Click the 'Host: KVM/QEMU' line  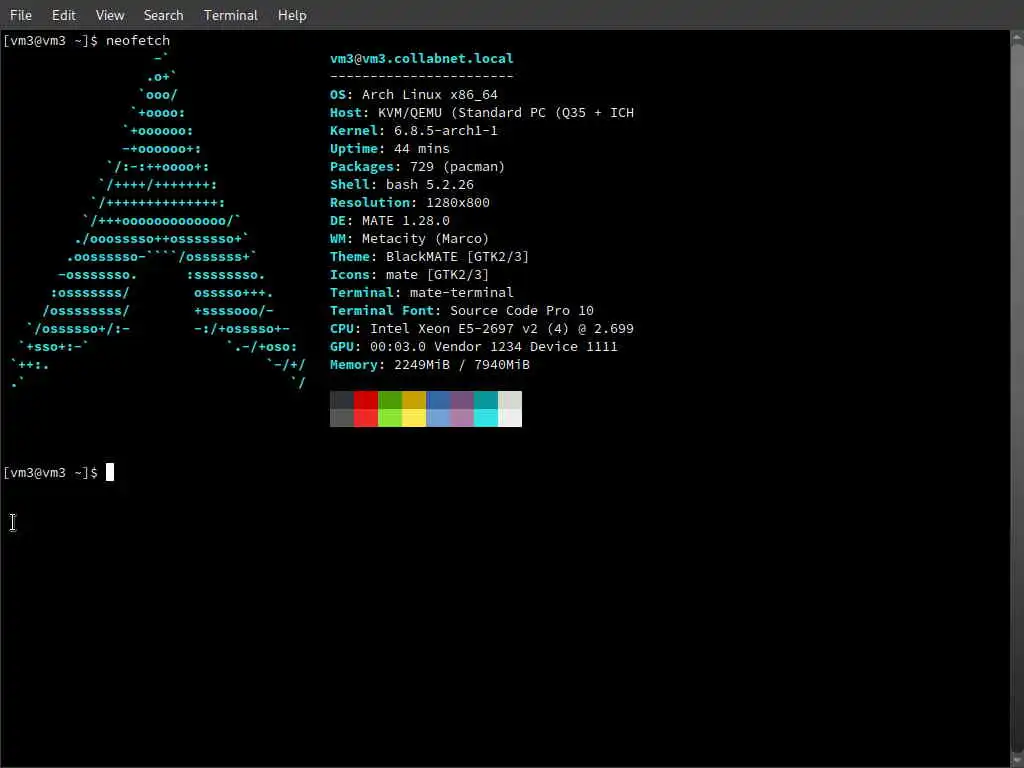tap(482, 112)
